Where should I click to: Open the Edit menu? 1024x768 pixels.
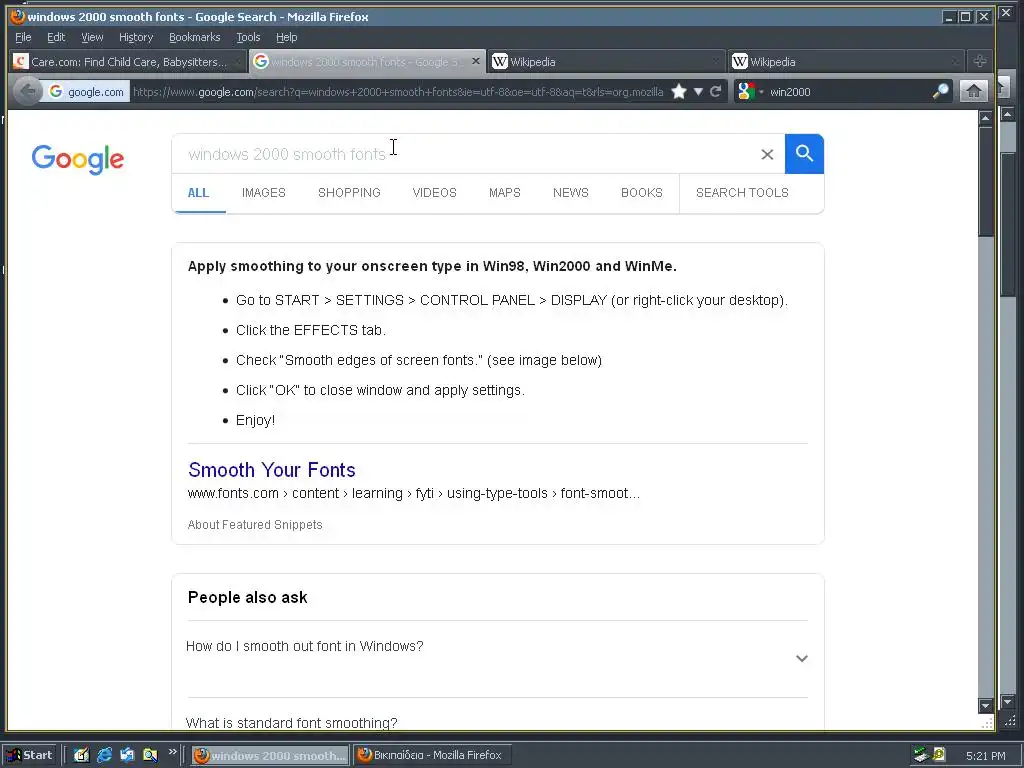56,37
